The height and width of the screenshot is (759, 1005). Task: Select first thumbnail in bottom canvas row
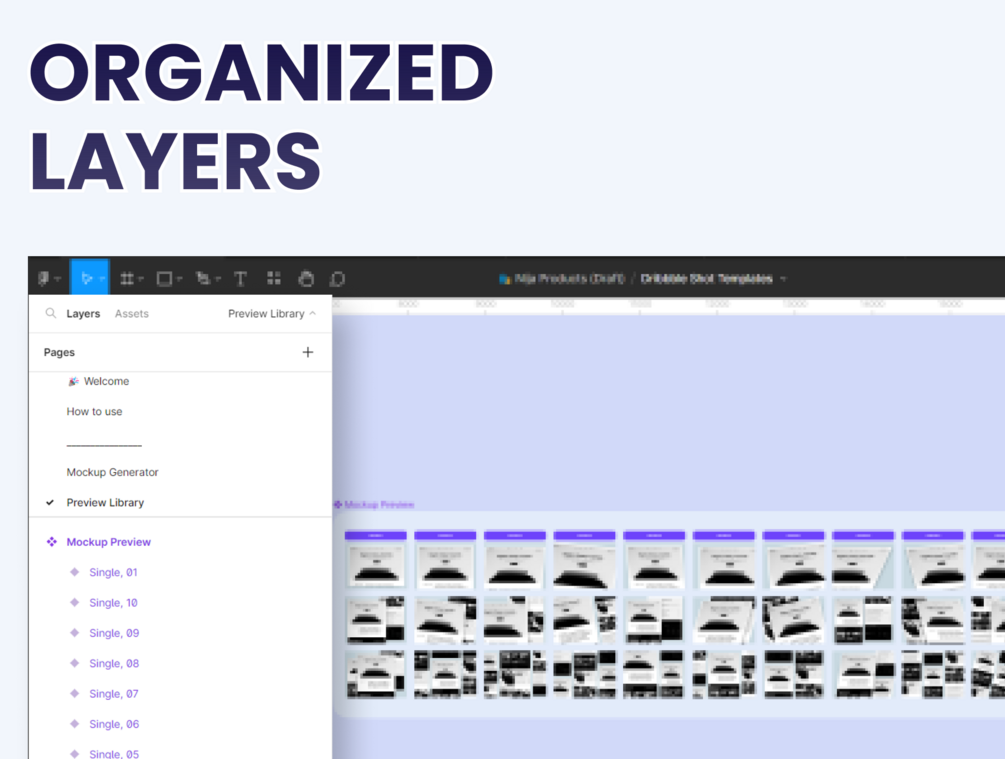[x=376, y=674]
